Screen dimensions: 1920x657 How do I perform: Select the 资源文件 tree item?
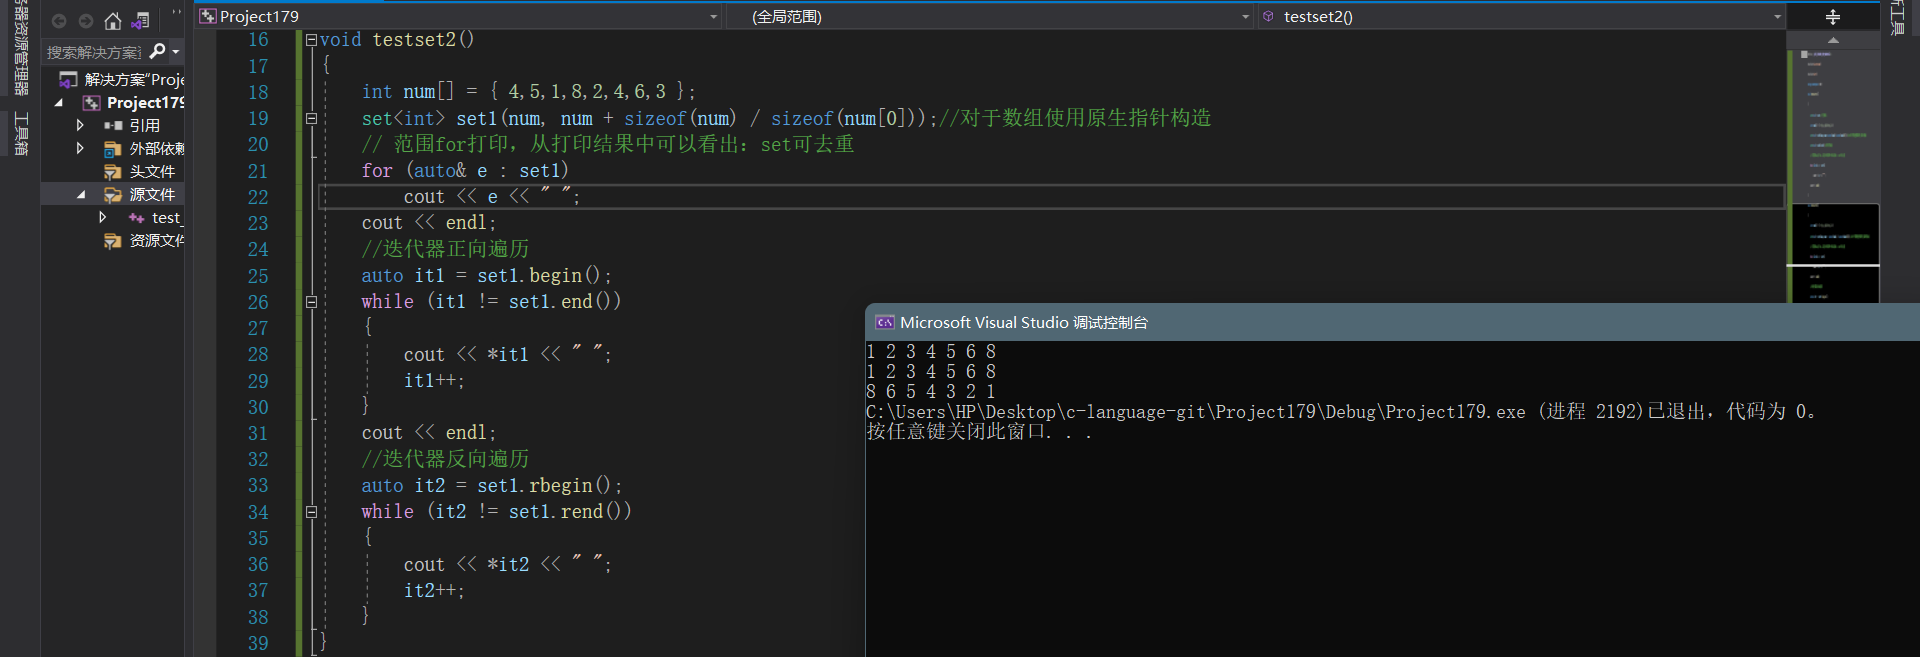[157, 241]
